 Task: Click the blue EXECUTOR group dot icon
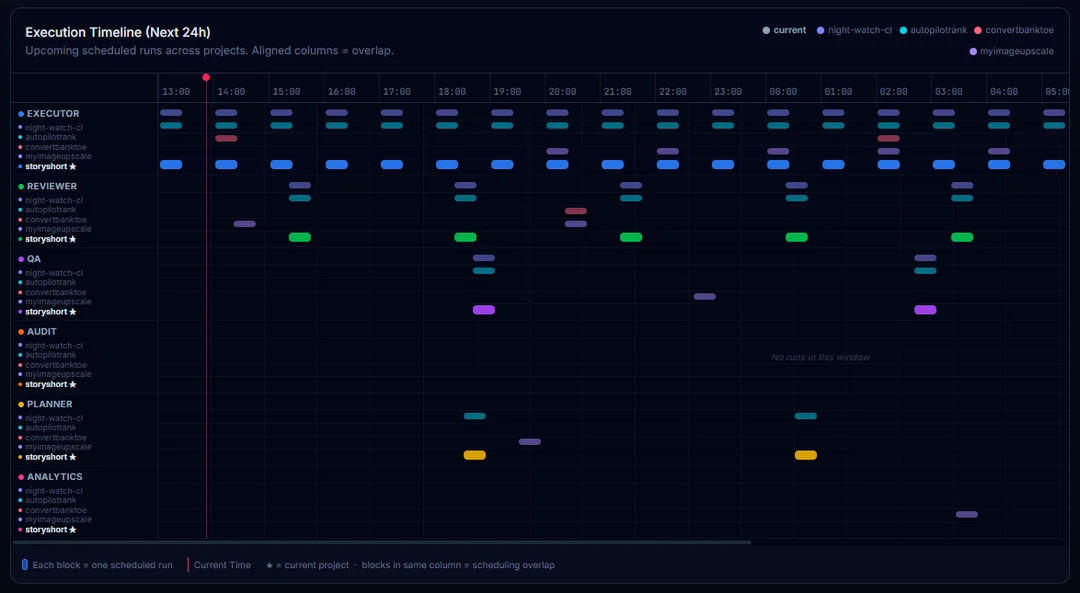tap(21, 113)
